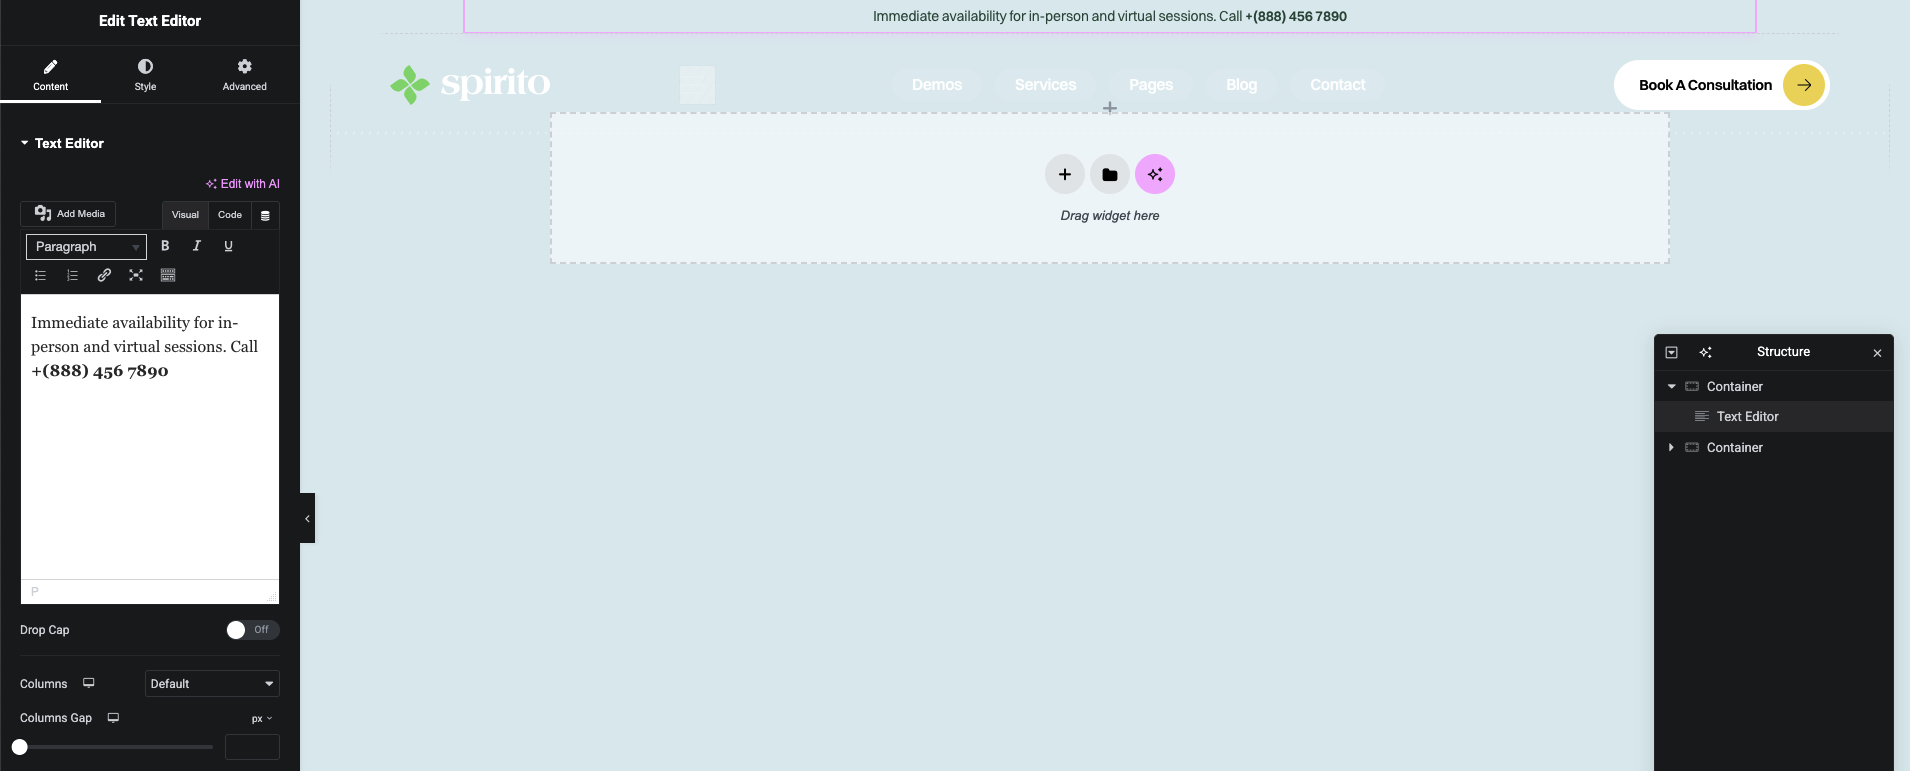1910x771 pixels.
Task: Toggle the Drop Cap switch
Action: click(252, 630)
